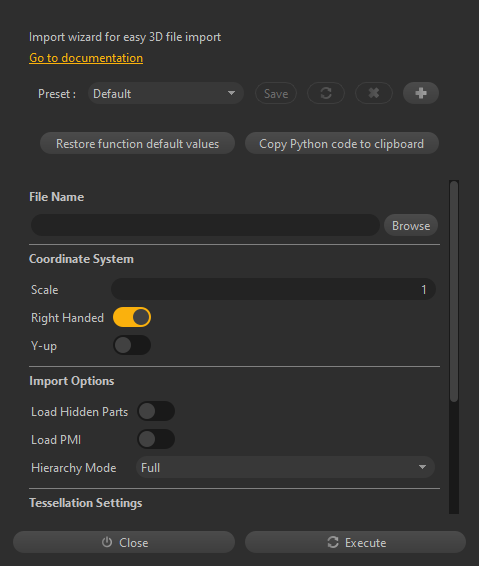
Task: Click the Browse button for file
Action: [x=411, y=225]
